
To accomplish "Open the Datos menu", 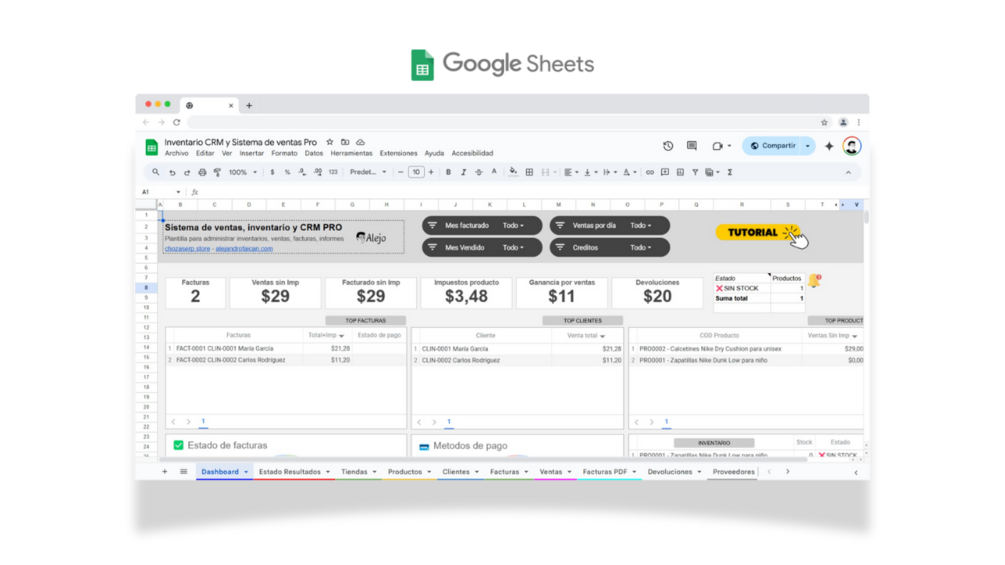I will (313, 154).
